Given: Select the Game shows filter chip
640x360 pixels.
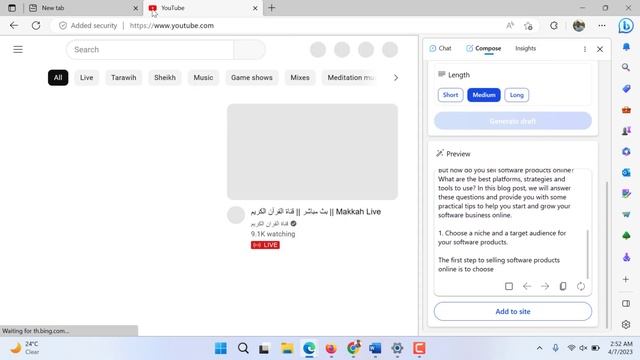Looking at the screenshot, I should (x=251, y=78).
